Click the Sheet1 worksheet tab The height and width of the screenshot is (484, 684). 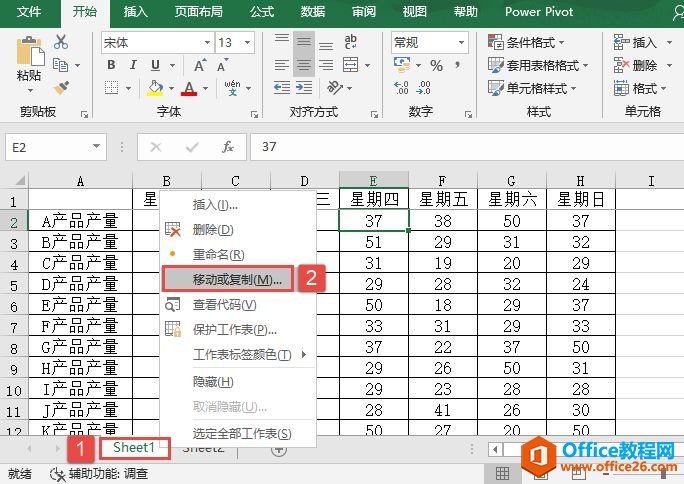(134, 448)
